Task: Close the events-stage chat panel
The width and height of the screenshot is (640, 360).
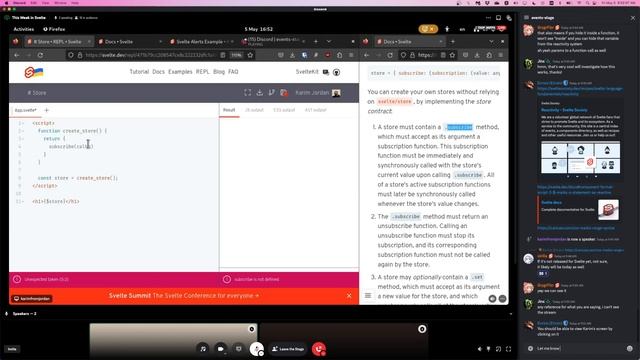Action: 633,18
